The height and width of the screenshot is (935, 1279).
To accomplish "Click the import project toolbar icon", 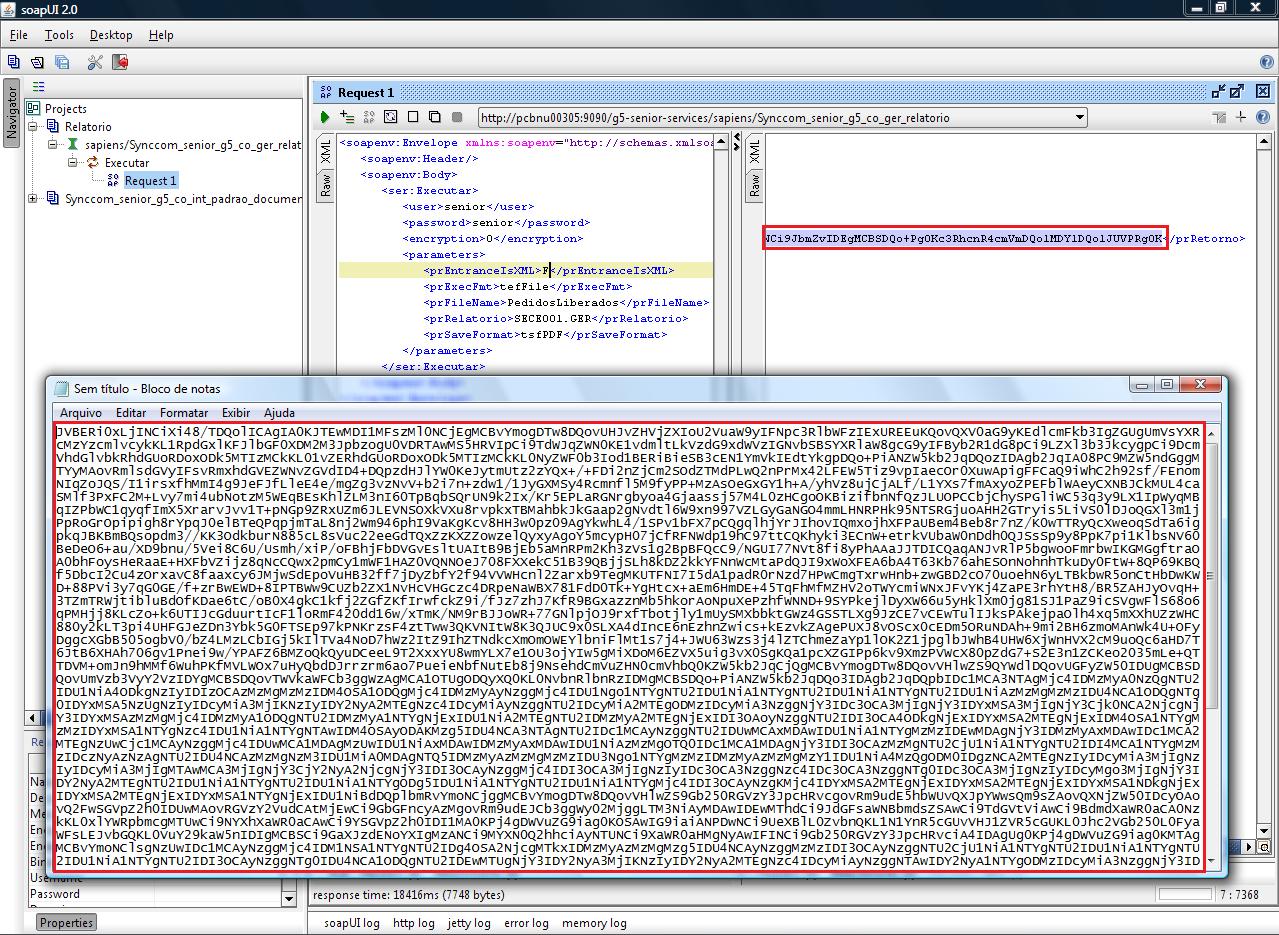I will click(38, 62).
